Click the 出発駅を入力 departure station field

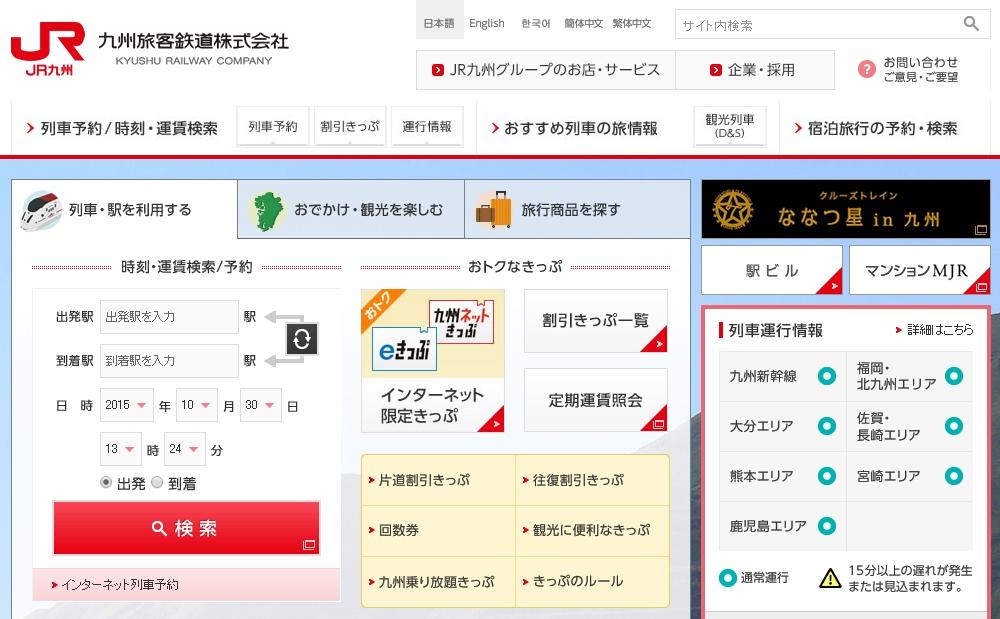[169, 317]
